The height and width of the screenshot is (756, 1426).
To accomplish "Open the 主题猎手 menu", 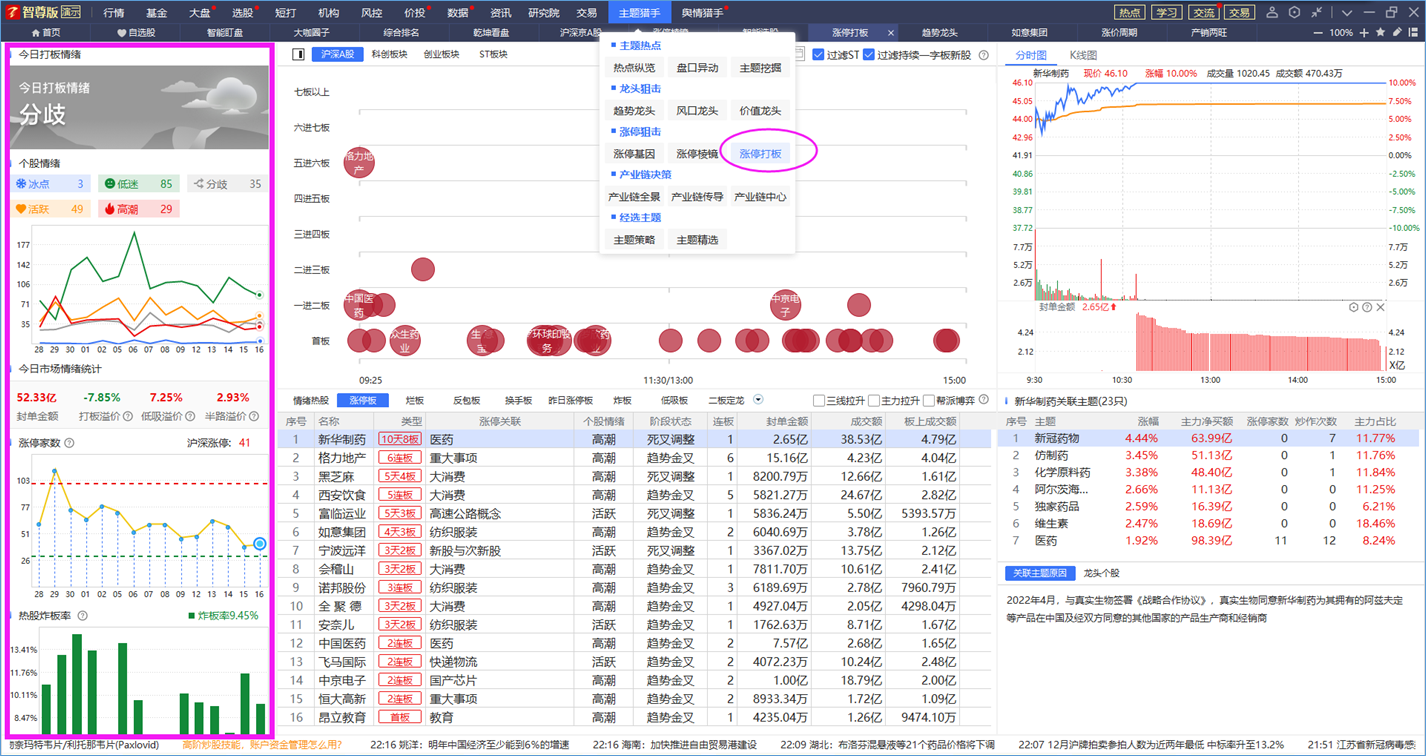I will click(639, 13).
